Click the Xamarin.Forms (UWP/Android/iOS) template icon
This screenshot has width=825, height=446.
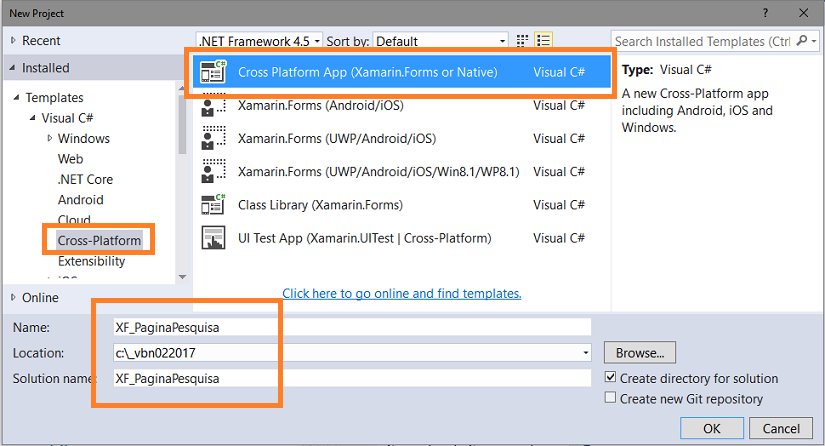pos(214,138)
